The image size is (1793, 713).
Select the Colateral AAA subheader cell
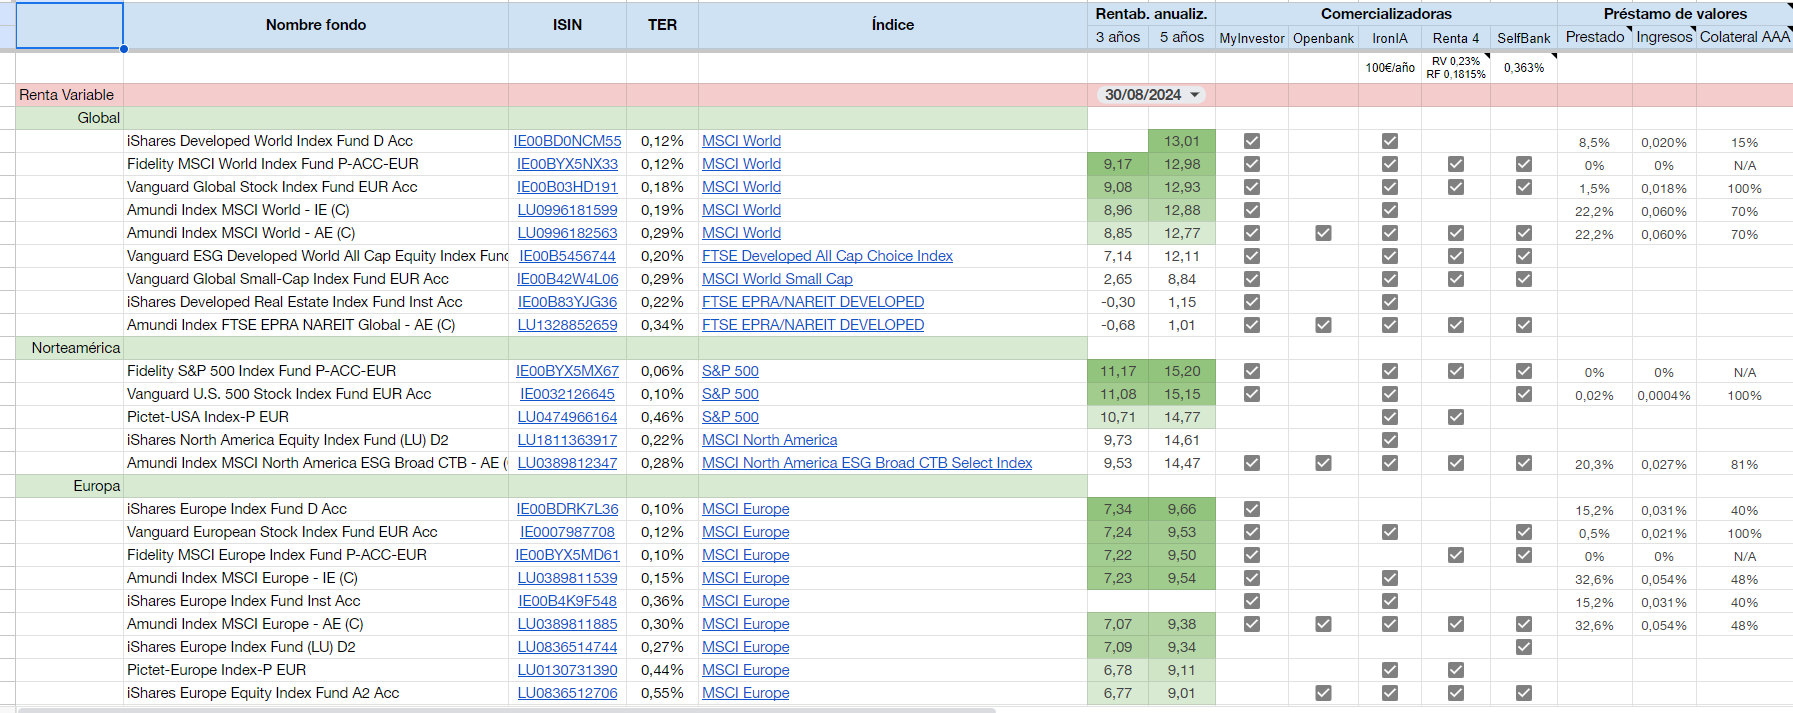pyautogui.click(x=1744, y=38)
